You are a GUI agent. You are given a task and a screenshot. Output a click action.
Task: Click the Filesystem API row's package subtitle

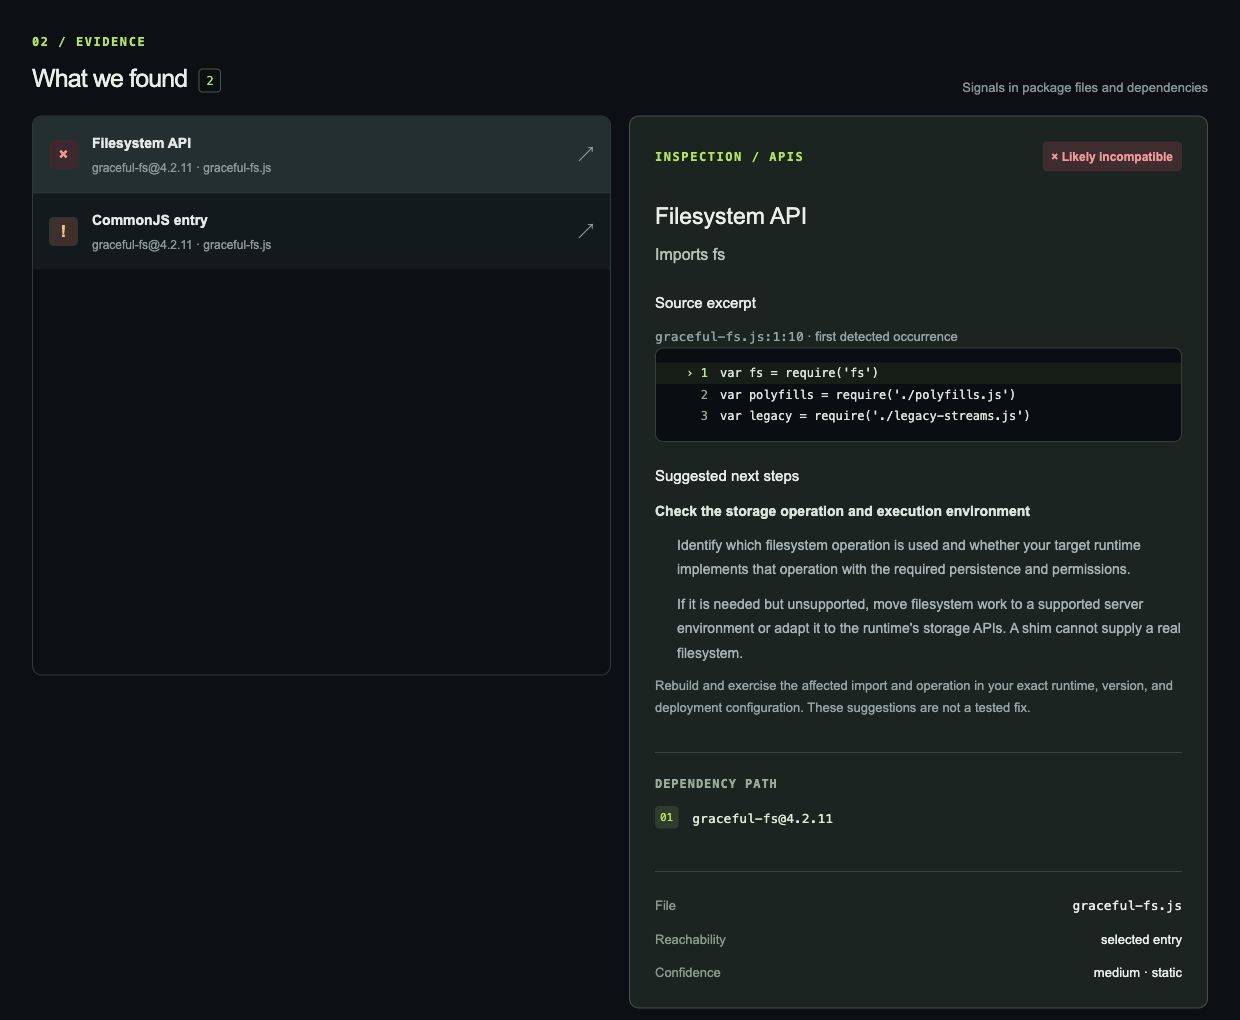pos(181,168)
